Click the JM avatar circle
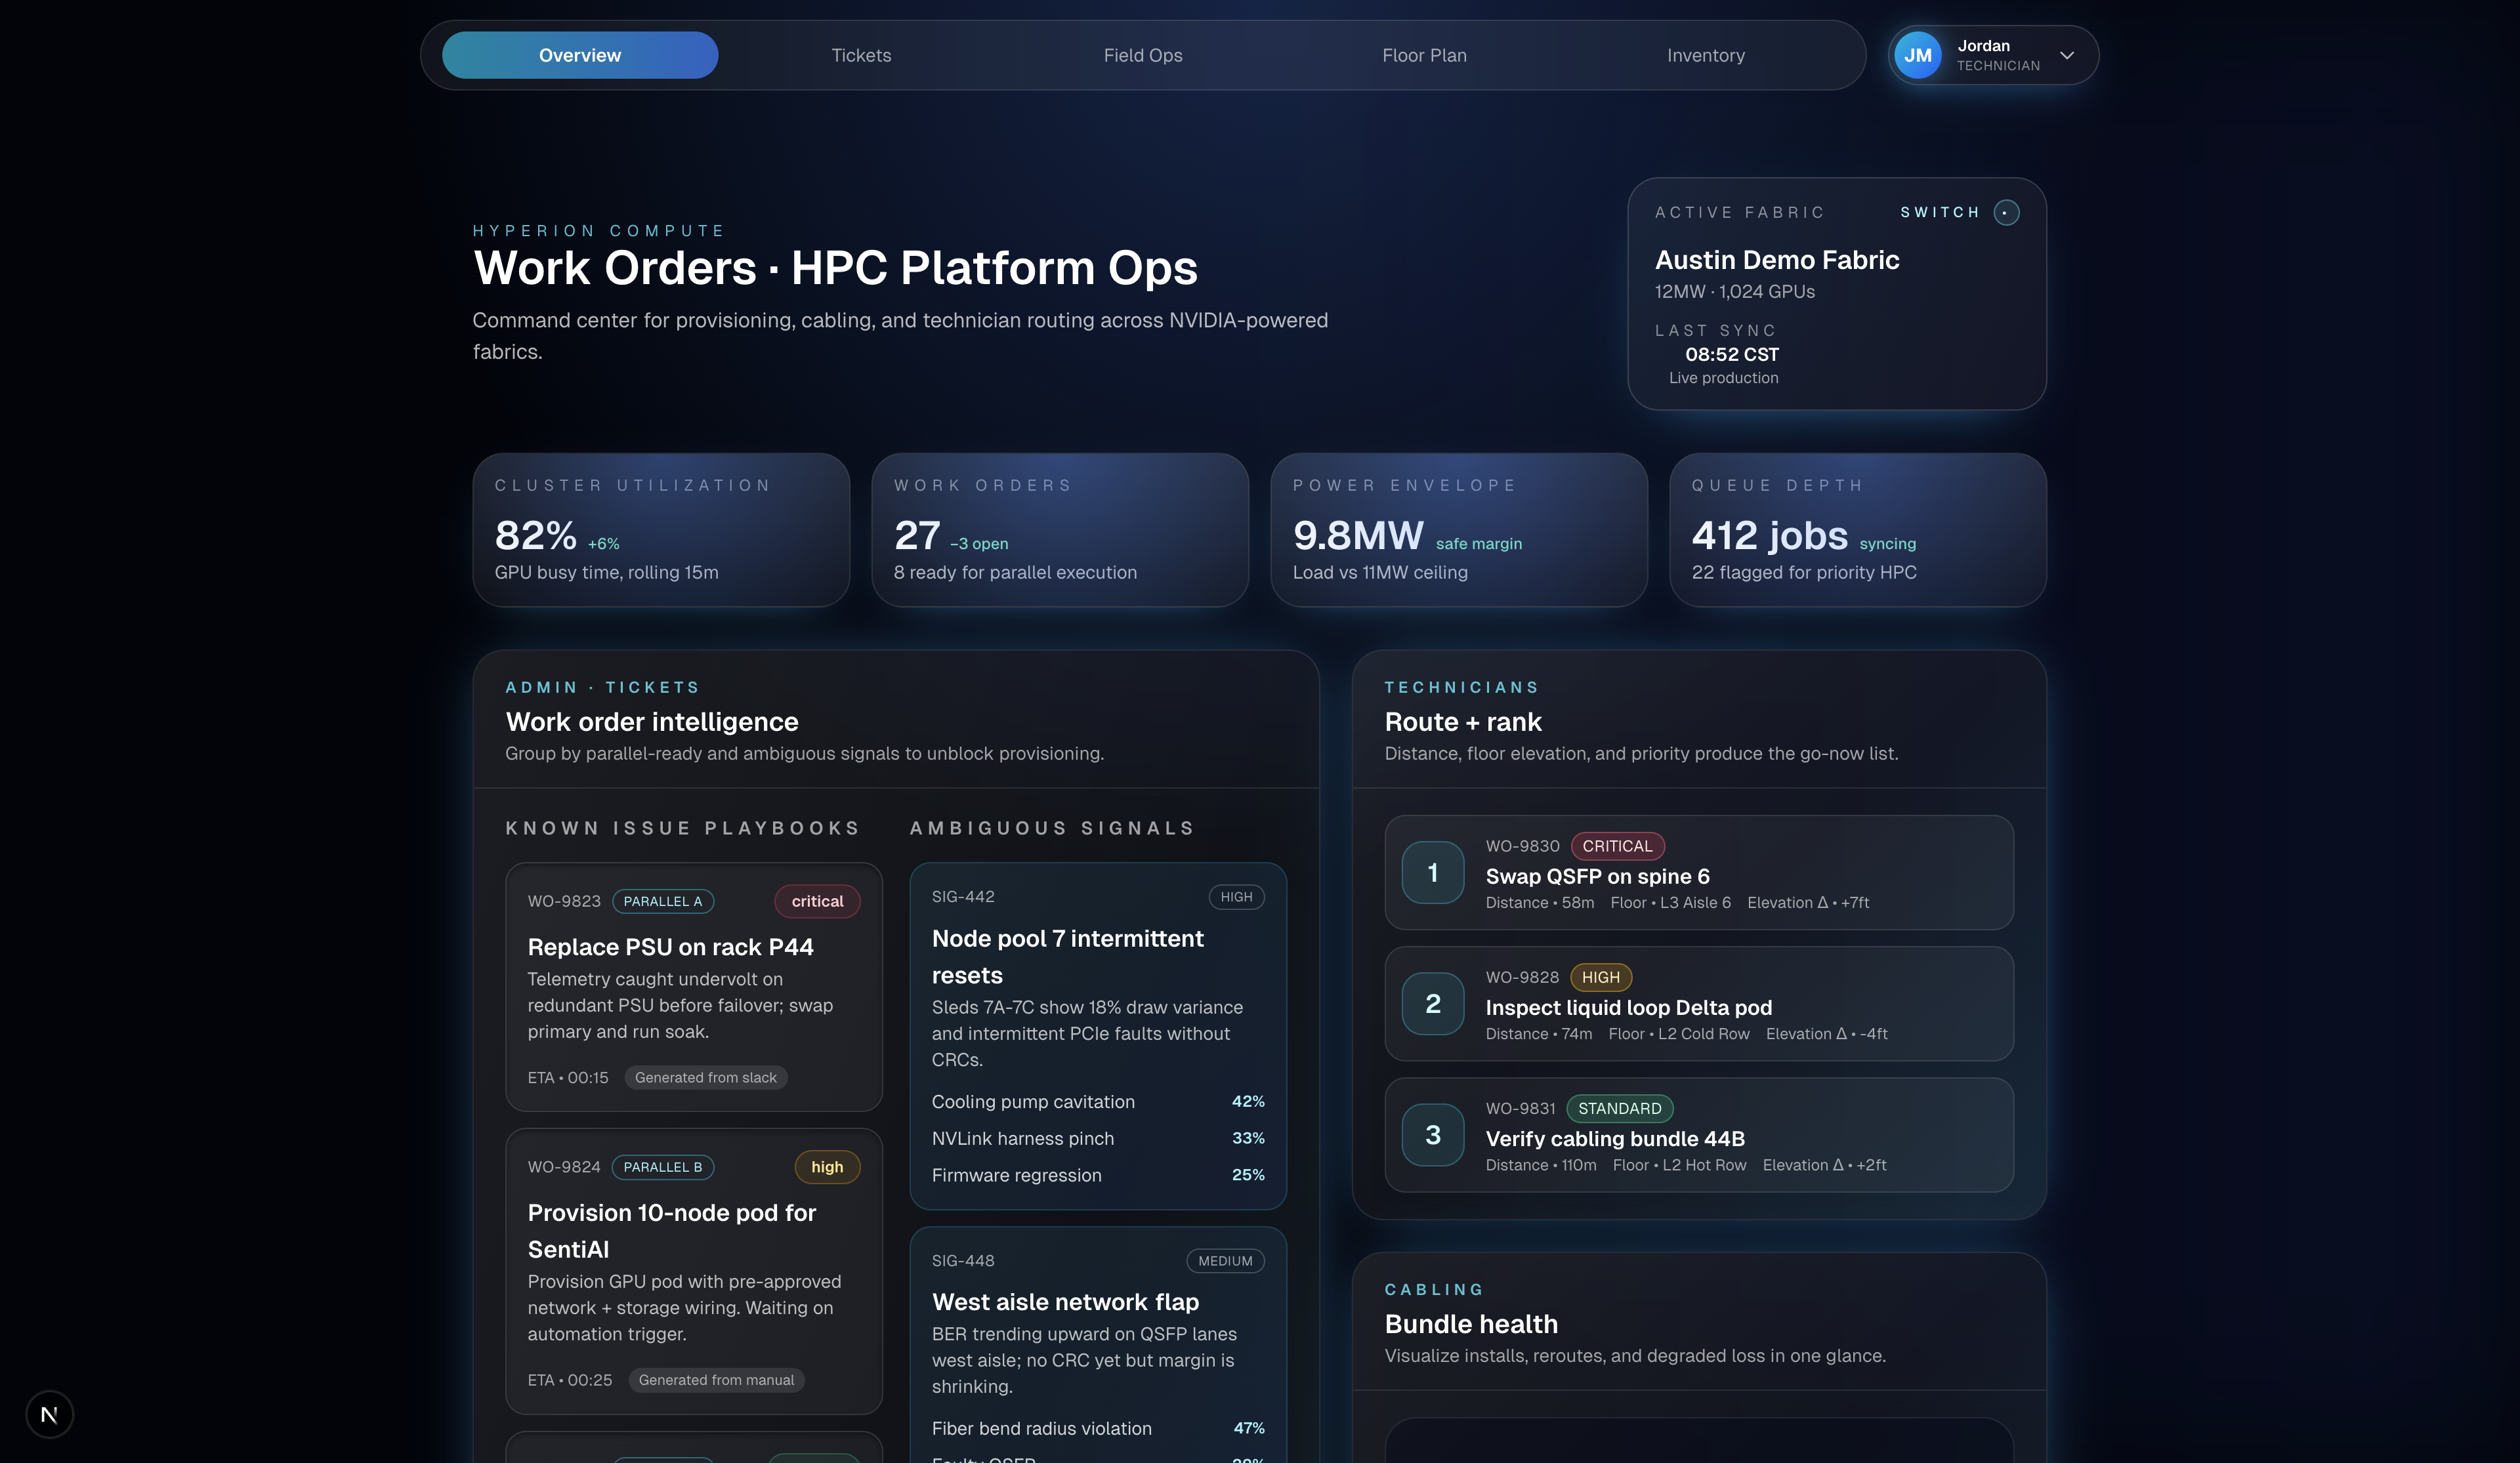Image resolution: width=2520 pixels, height=1463 pixels. point(1917,55)
